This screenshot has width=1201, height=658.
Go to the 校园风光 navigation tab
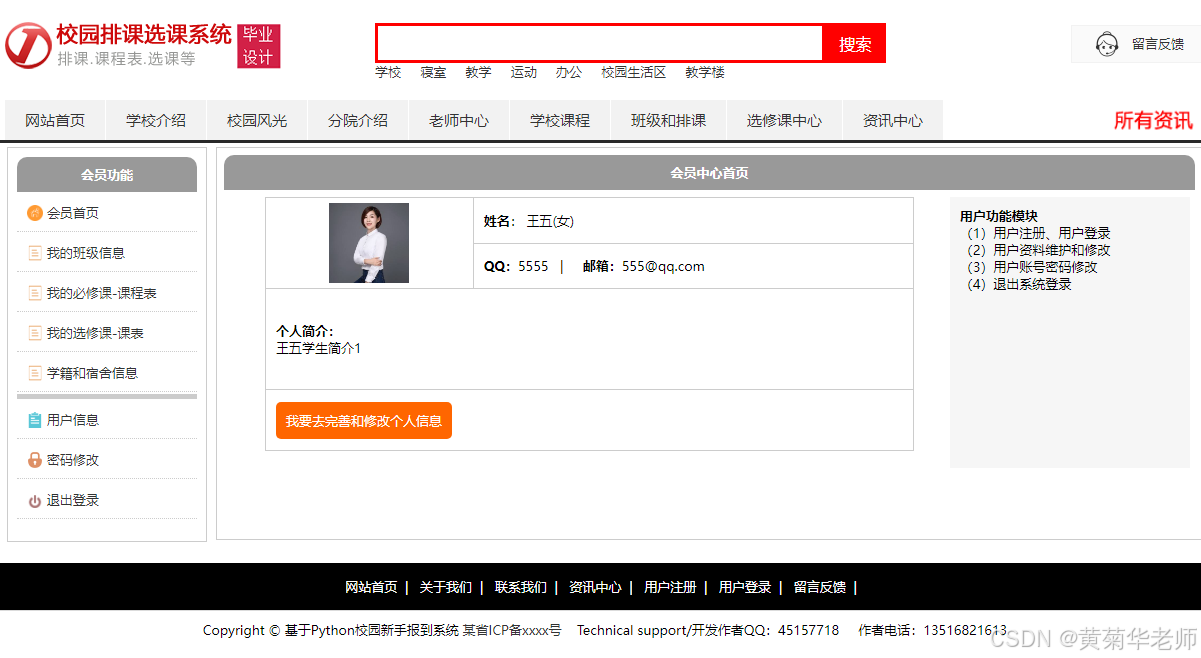257,120
